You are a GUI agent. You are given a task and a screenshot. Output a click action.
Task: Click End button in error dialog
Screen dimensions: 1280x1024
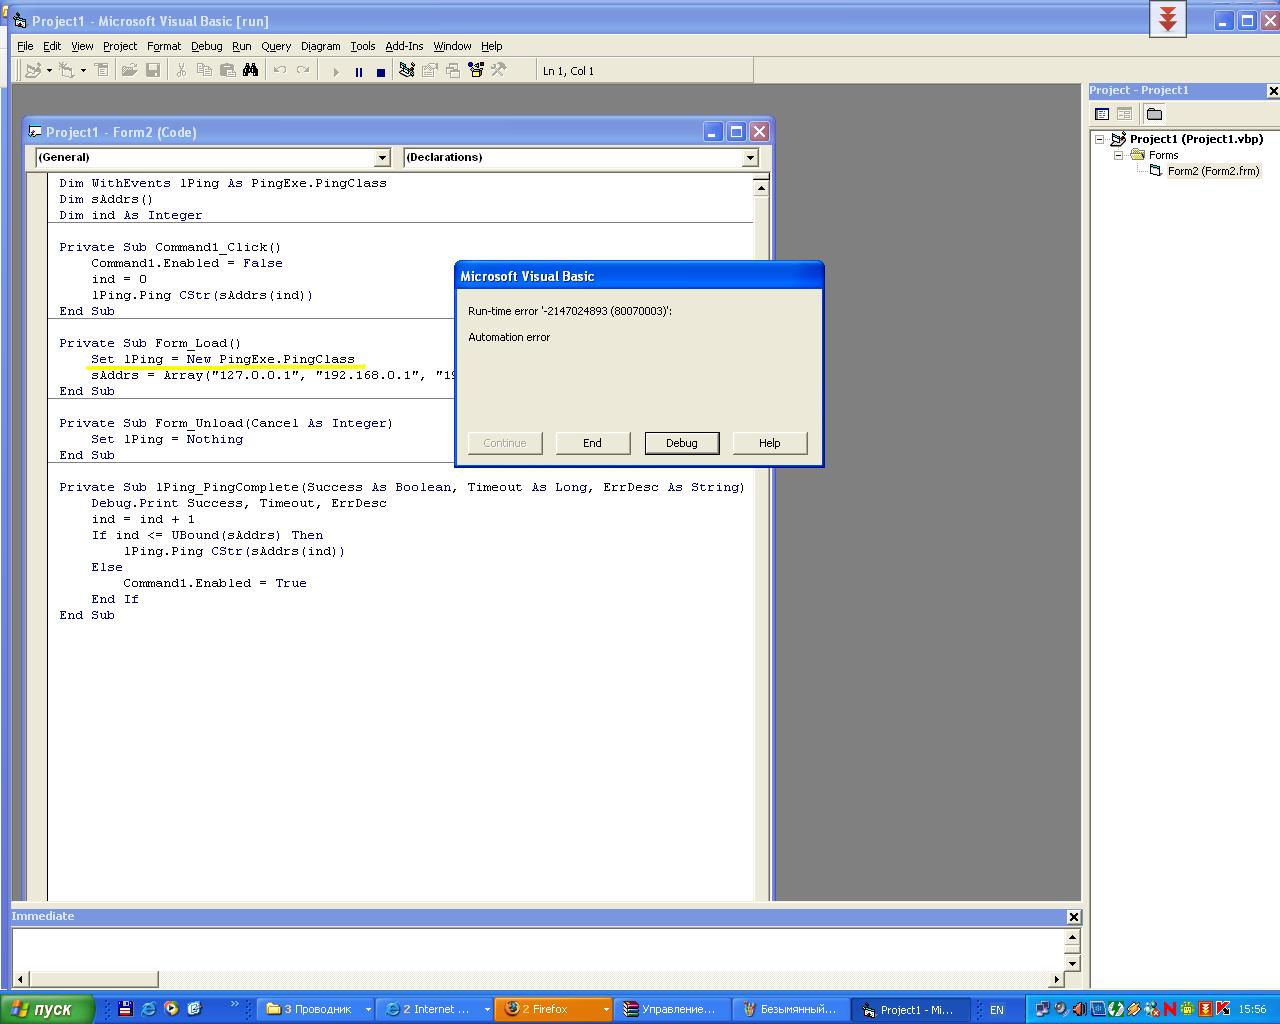(x=593, y=443)
